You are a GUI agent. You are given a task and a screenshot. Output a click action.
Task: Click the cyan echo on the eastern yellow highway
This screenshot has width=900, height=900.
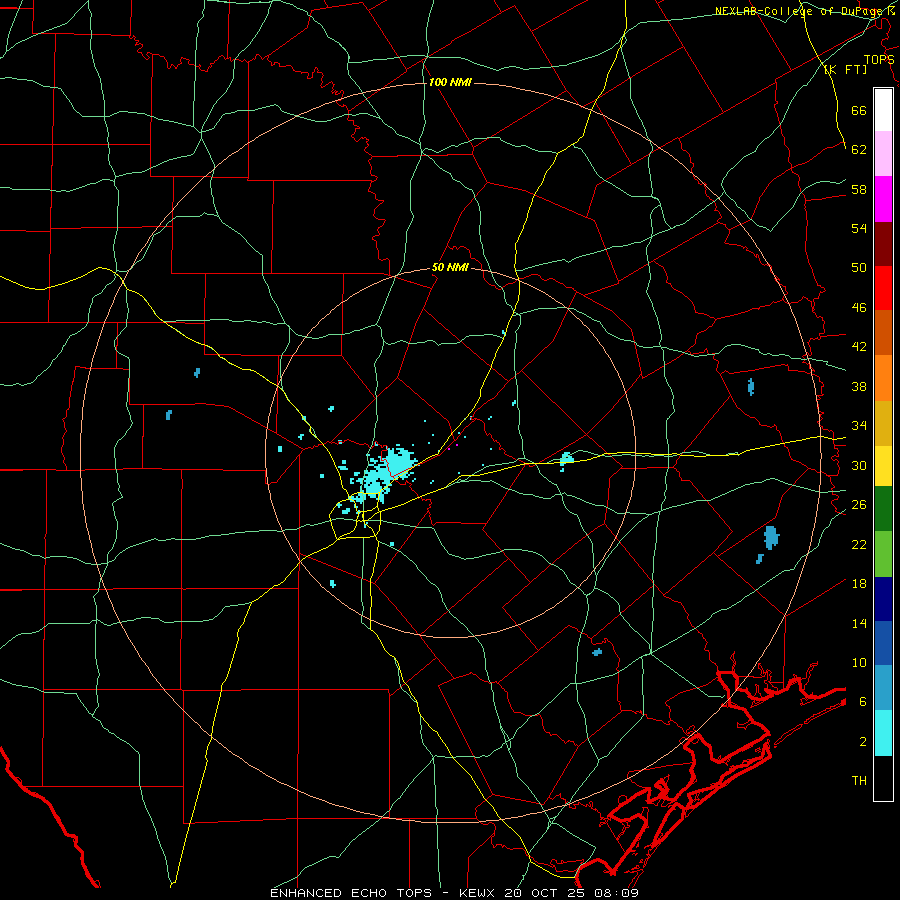(566, 459)
